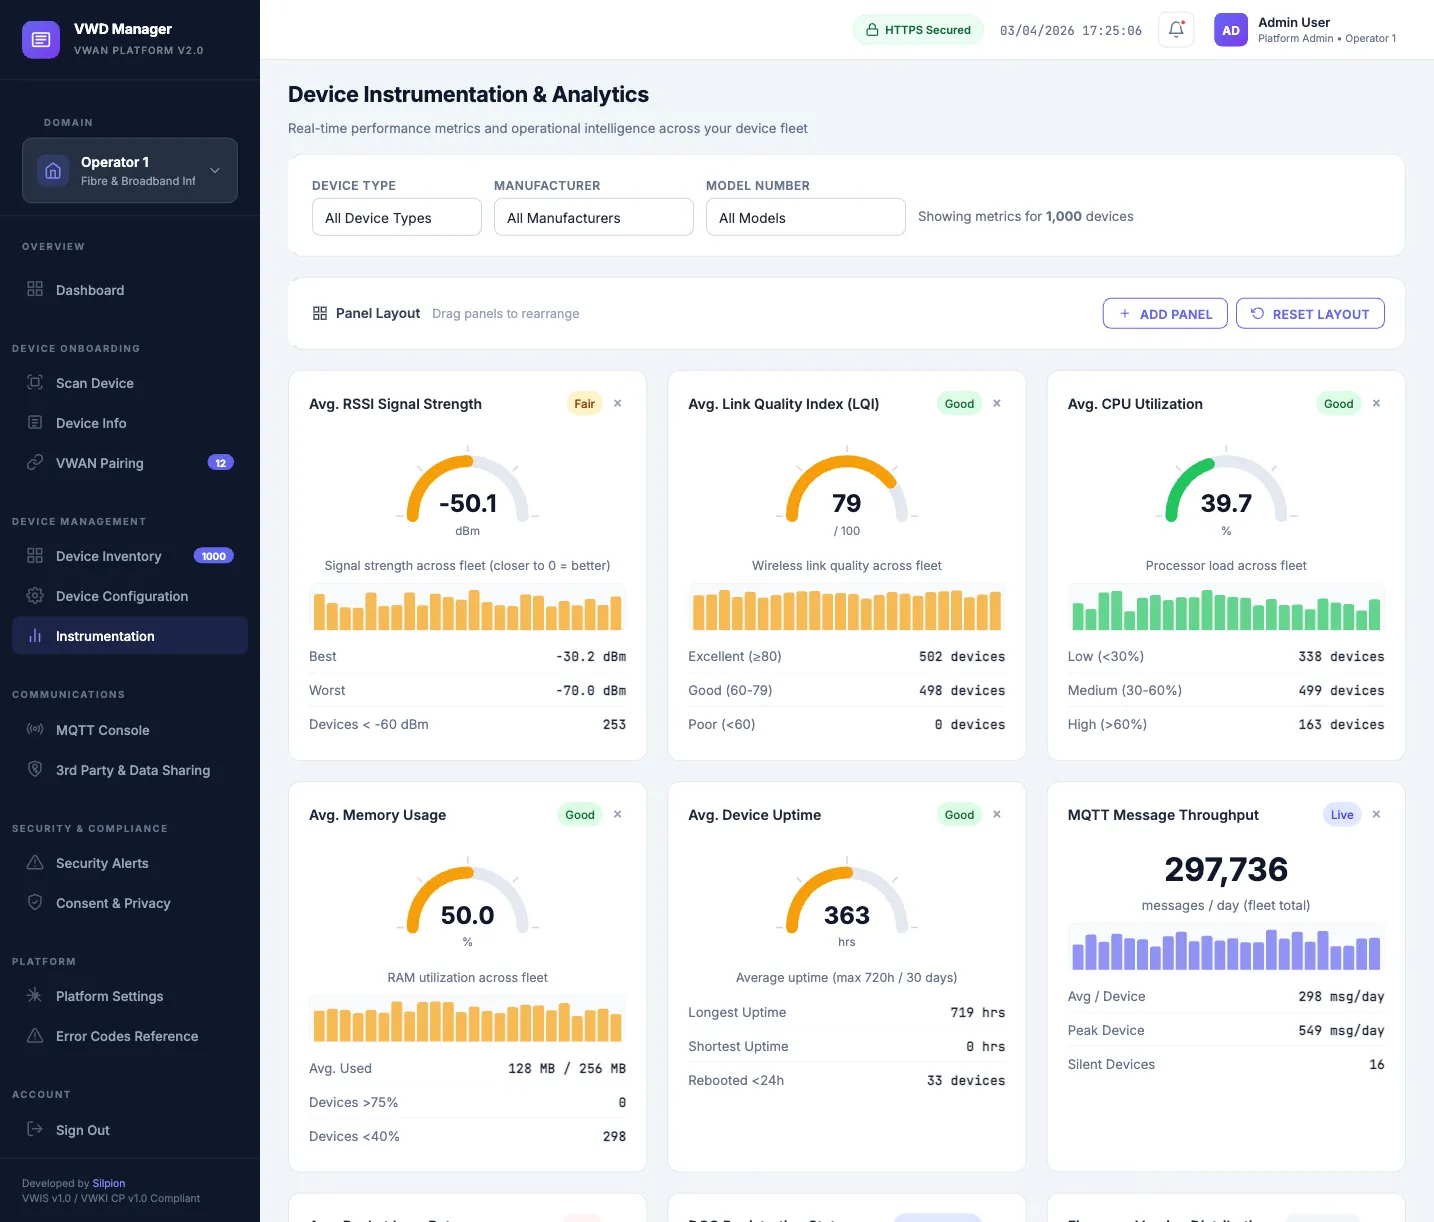1434x1222 pixels.
Task: Open the Device Type dropdown
Action: (x=396, y=217)
